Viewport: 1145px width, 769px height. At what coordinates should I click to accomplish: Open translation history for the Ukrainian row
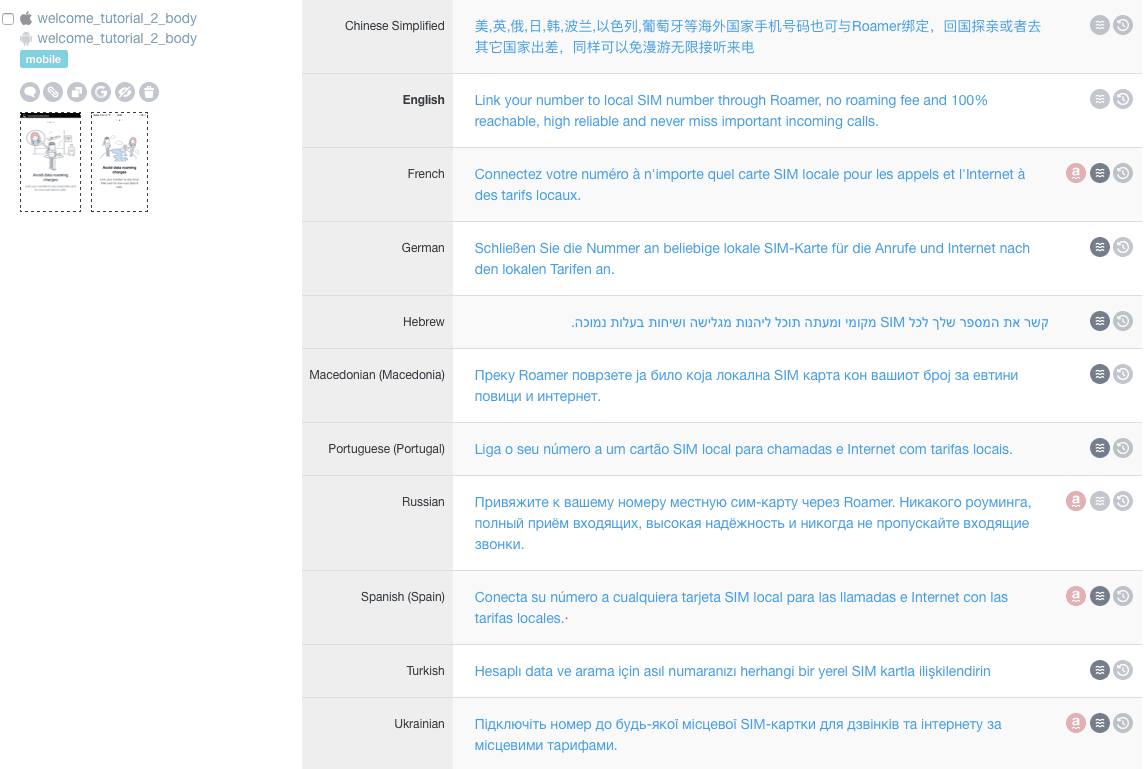click(x=1123, y=722)
